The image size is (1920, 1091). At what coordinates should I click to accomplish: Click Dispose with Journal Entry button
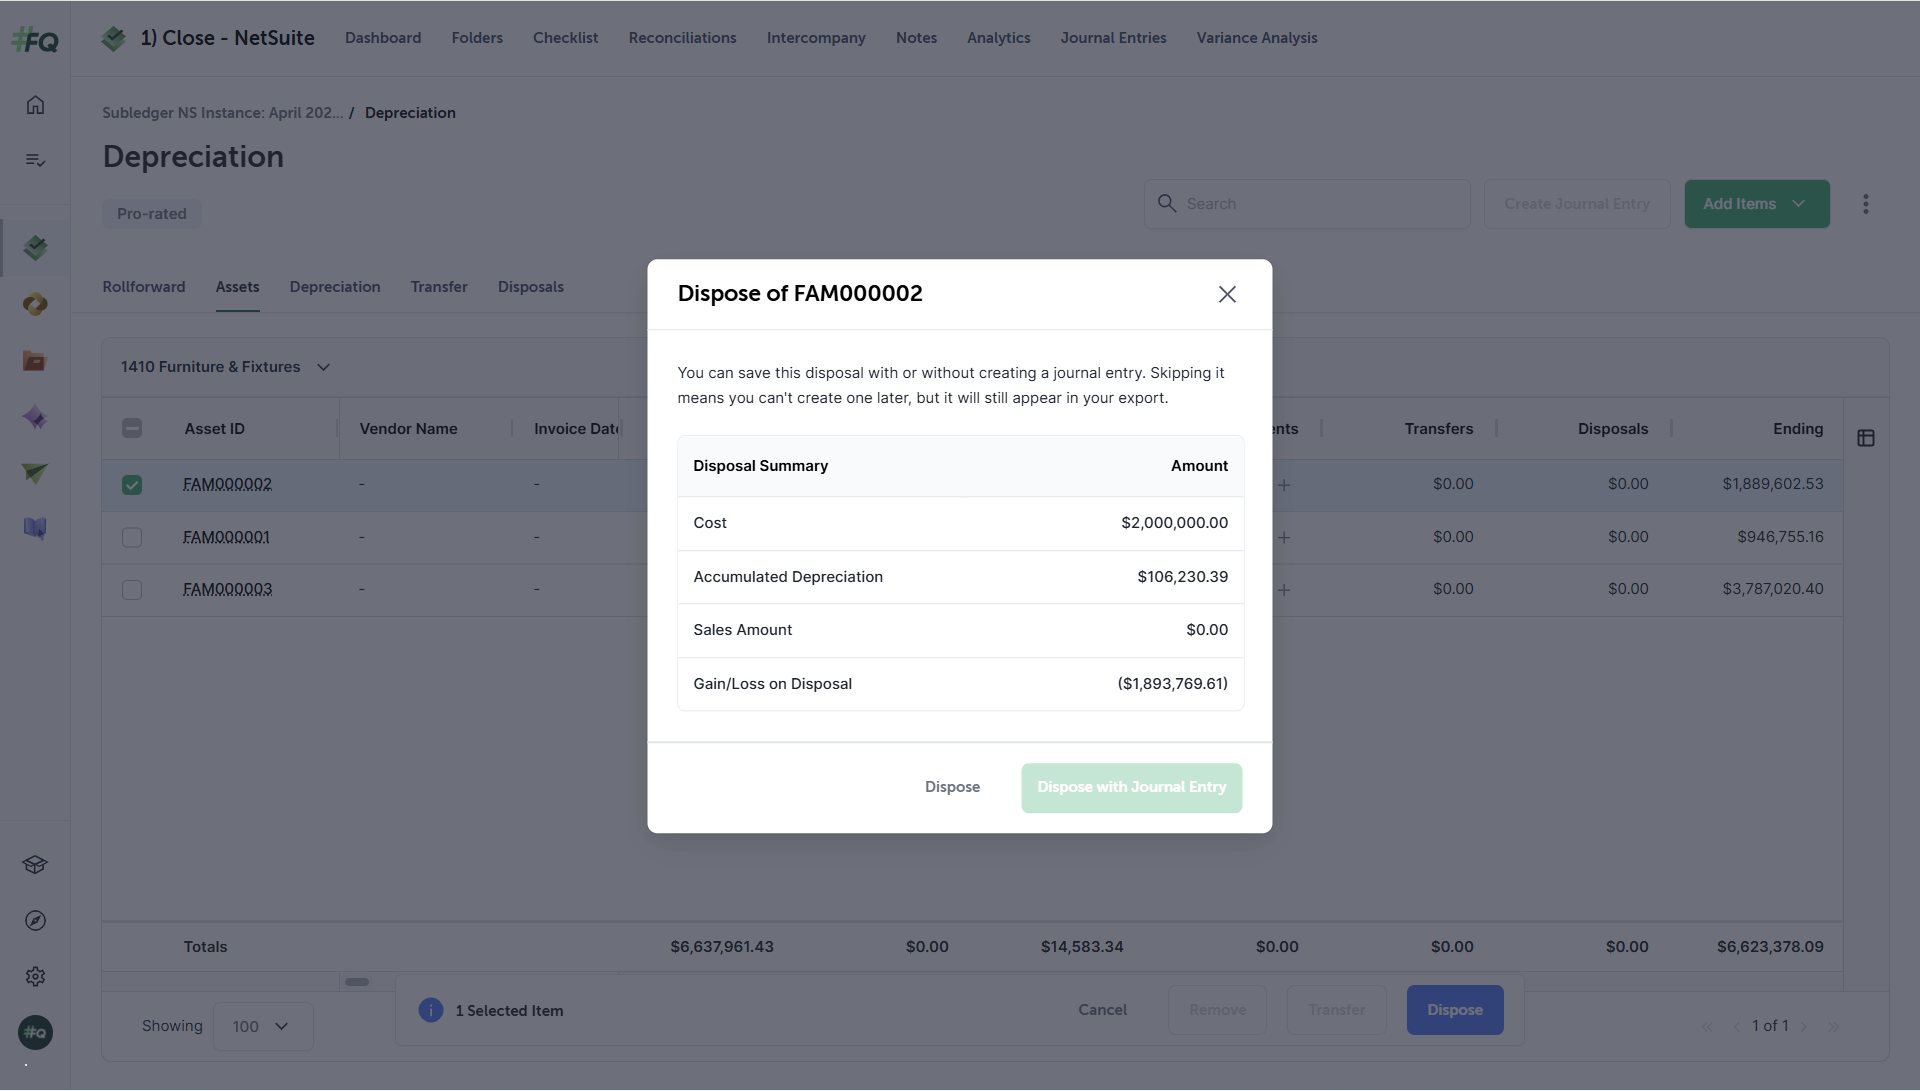[x=1132, y=788]
